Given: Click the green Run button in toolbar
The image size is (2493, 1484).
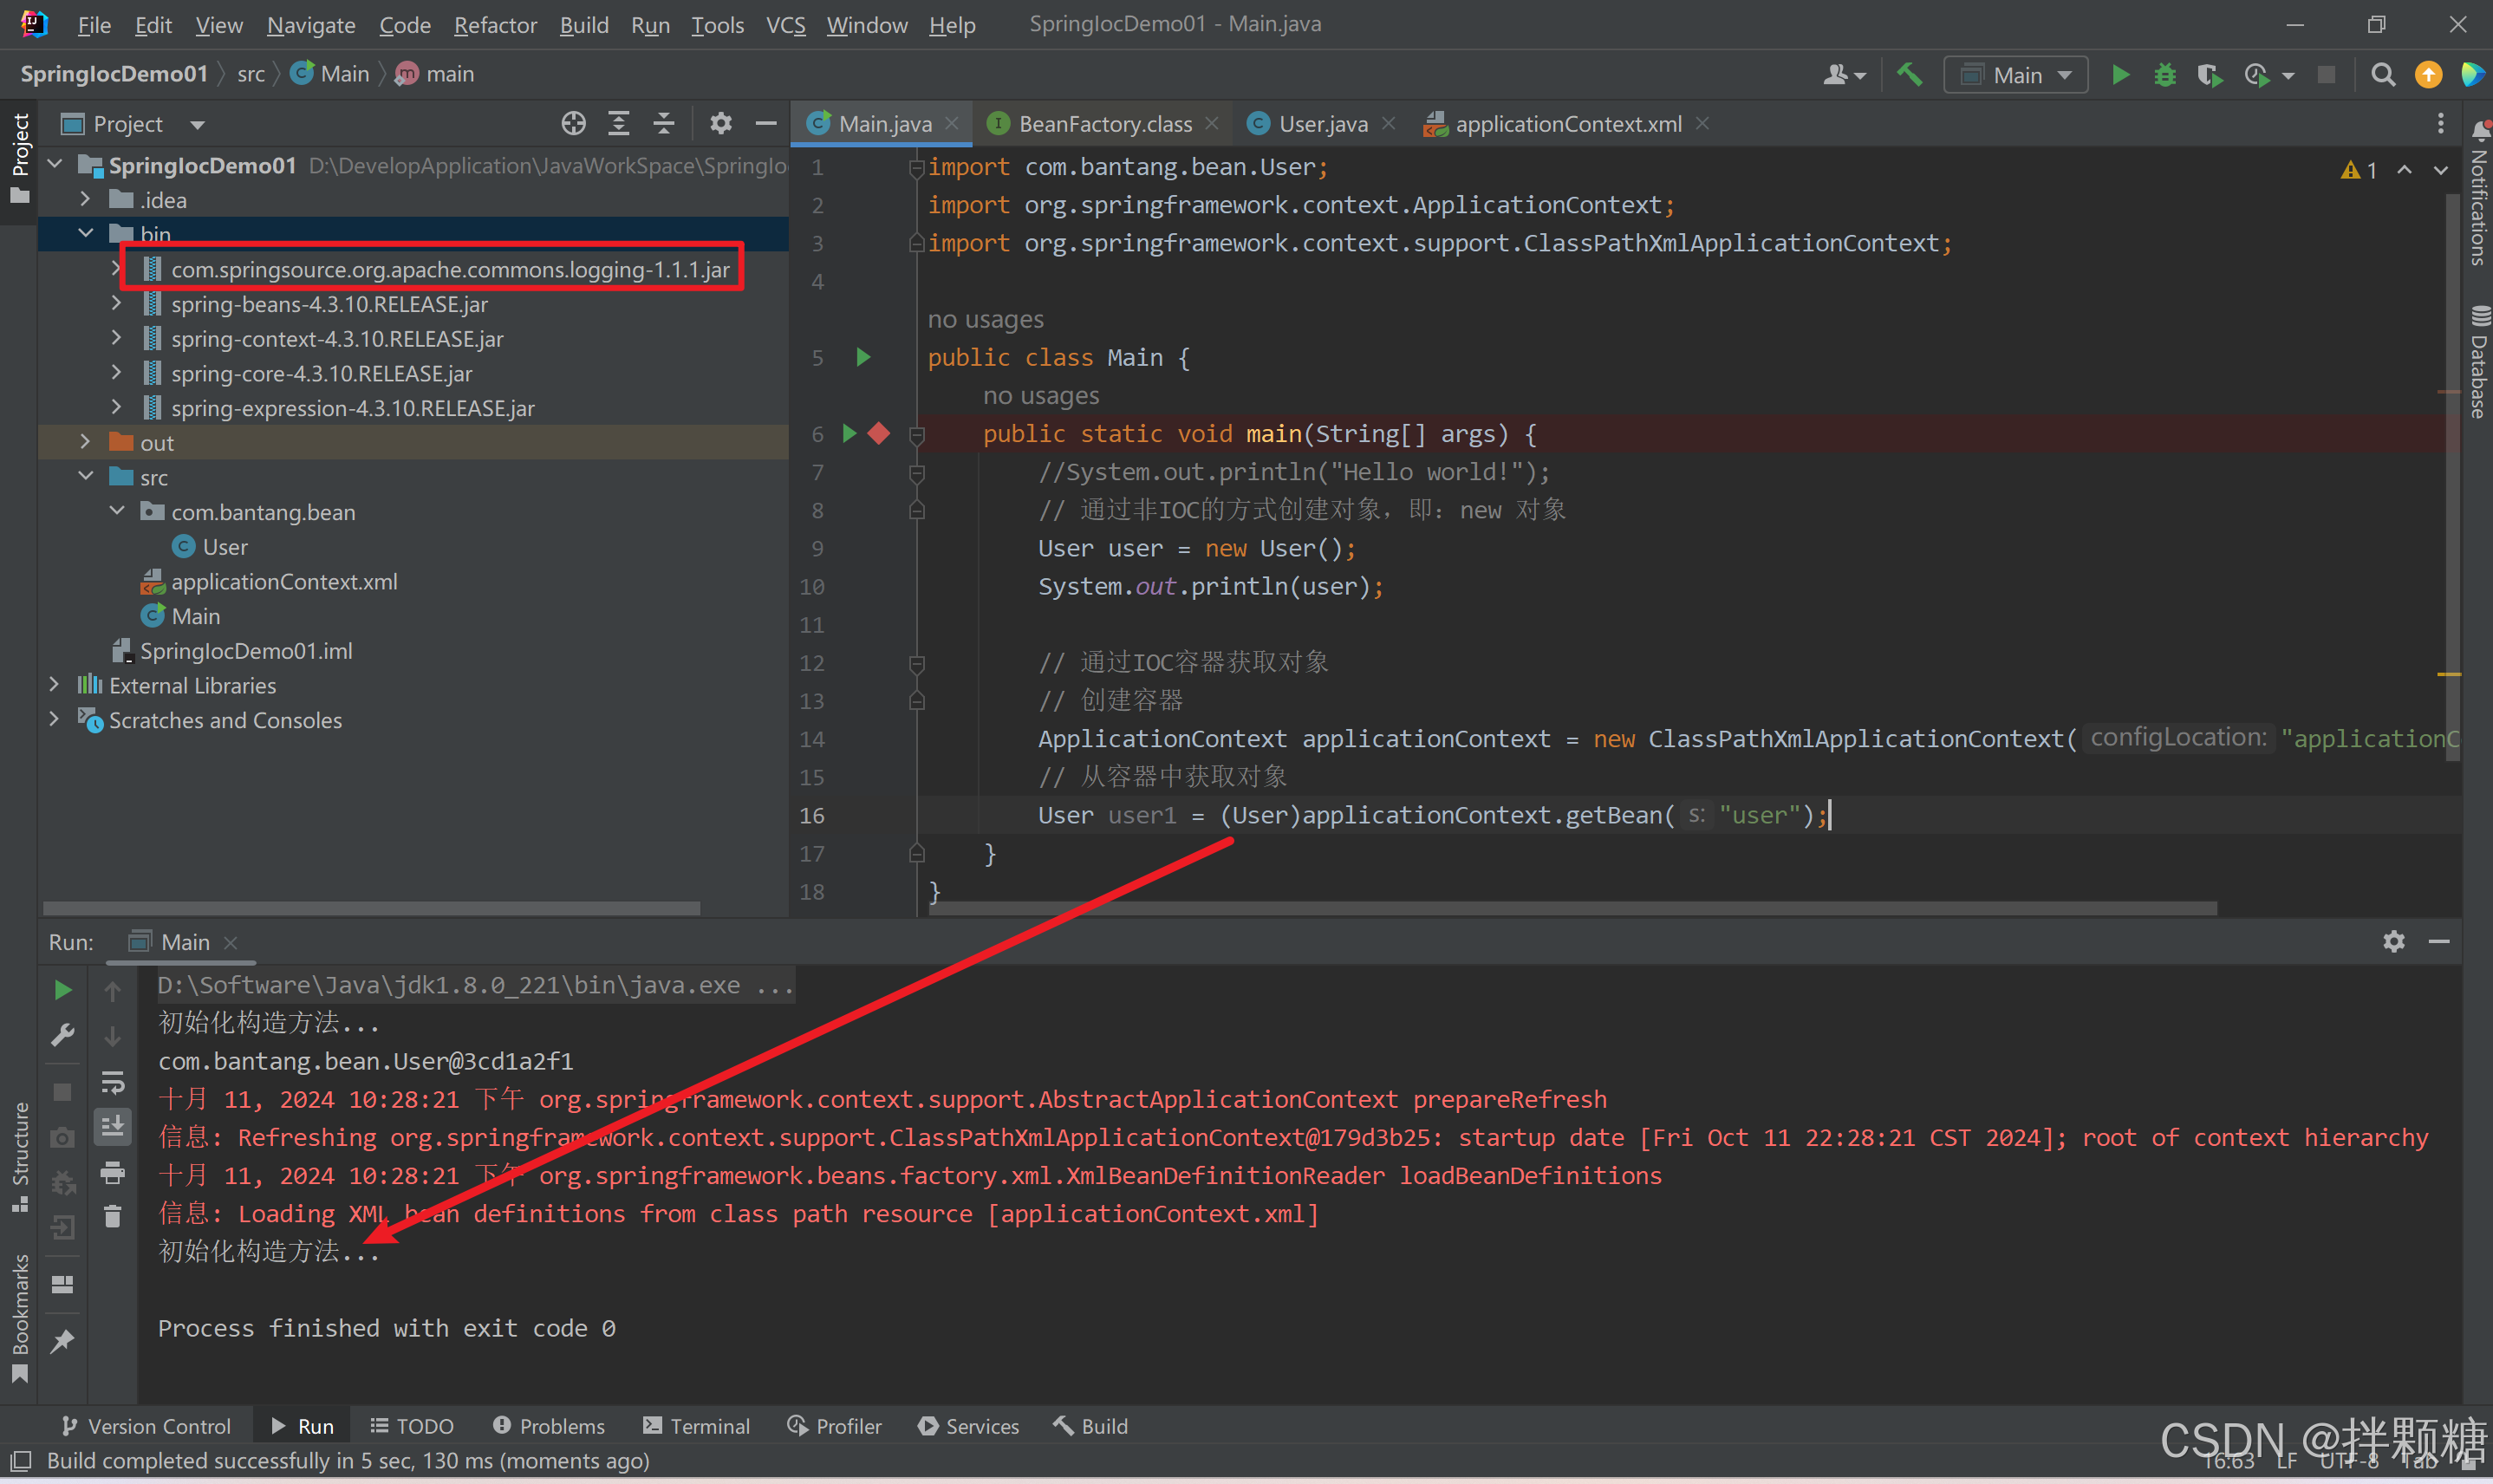Looking at the screenshot, I should pyautogui.click(x=2119, y=76).
